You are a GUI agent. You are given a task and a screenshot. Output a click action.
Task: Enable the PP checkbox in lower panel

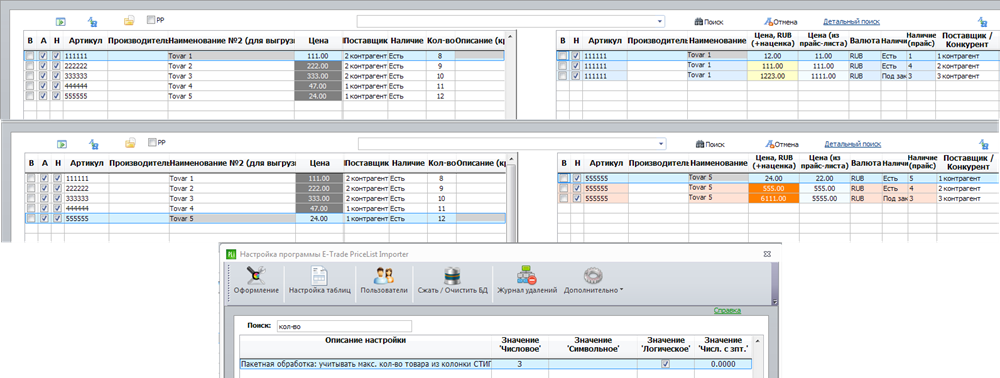pos(151,143)
